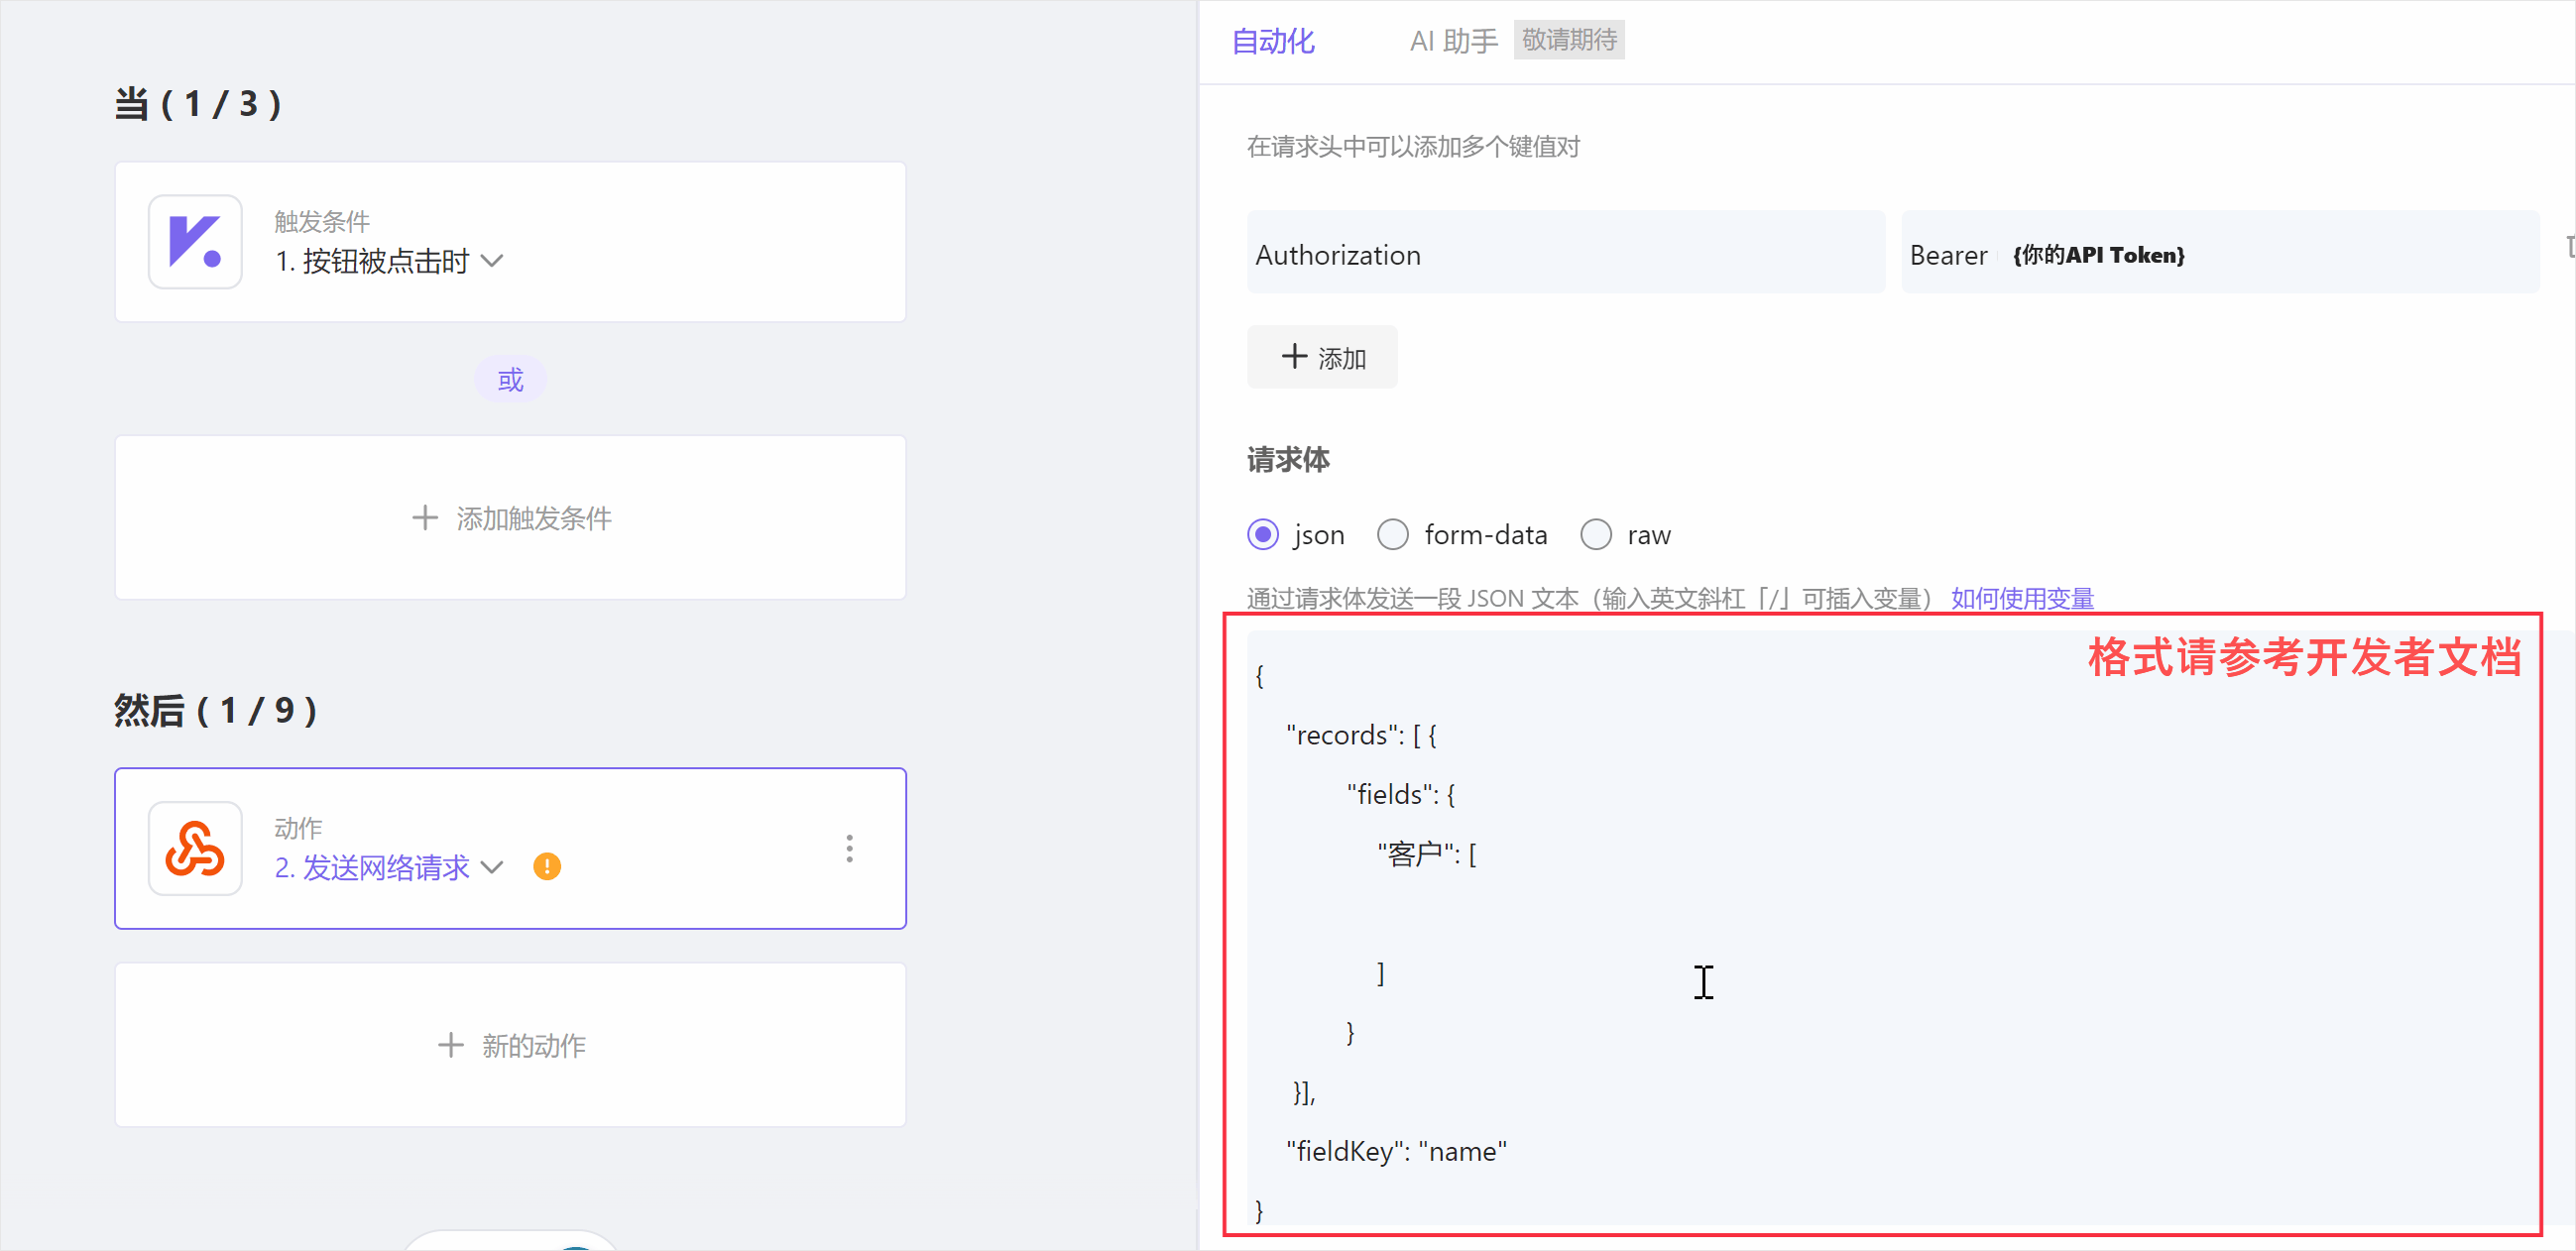
Task: Open the three-dot menu on the action card
Action: (x=849, y=848)
